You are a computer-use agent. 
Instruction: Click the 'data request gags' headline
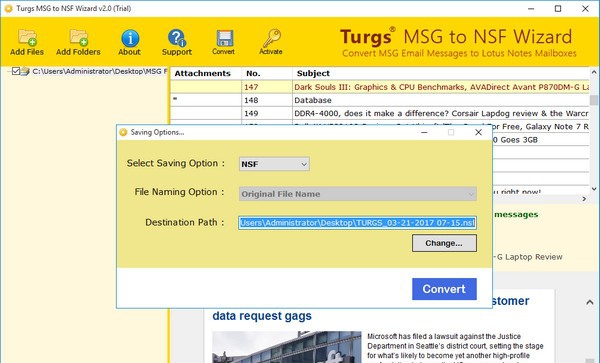(x=262, y=316)
